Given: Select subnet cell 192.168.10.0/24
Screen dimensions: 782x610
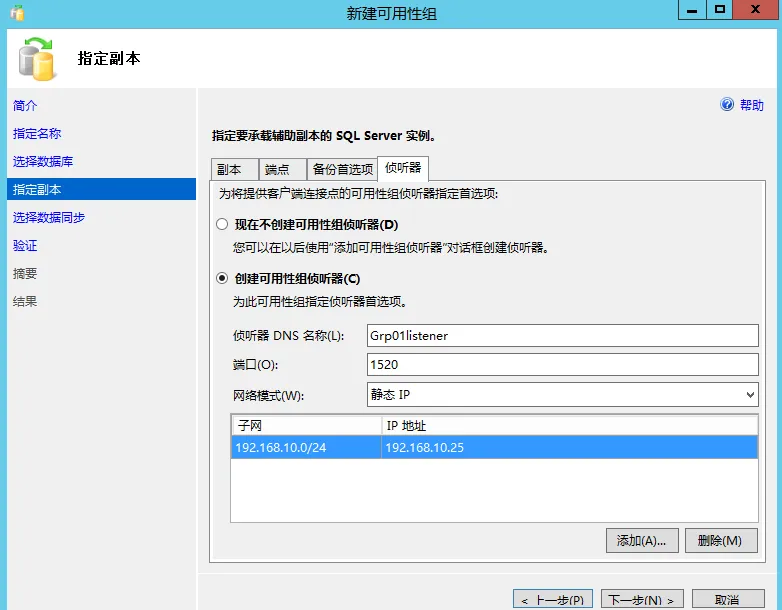Looking at the screenshot, I should pyautogui.click(x=306, y=447).
